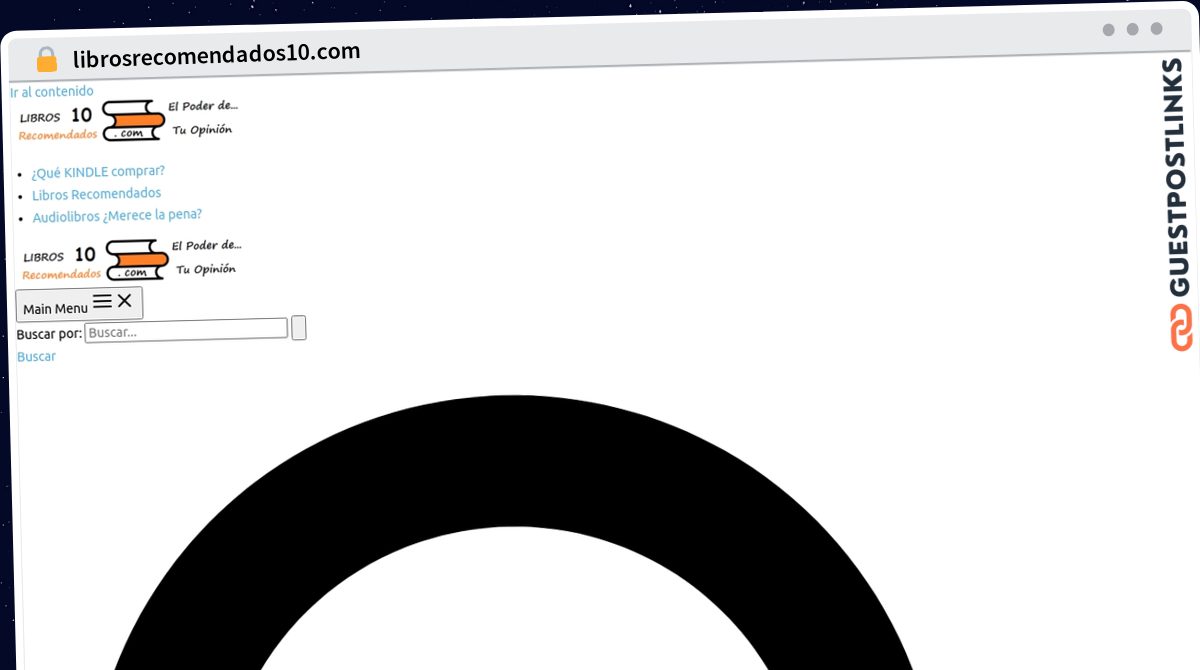Click the blue 'Buscar' link

coord(37,357)
